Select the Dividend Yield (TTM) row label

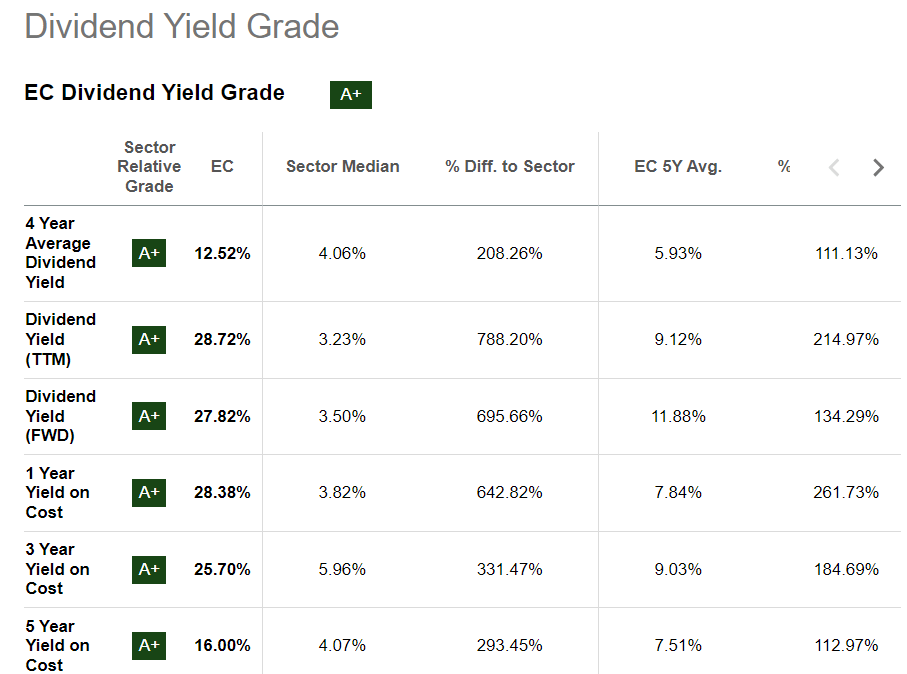[x=60, y=339]
